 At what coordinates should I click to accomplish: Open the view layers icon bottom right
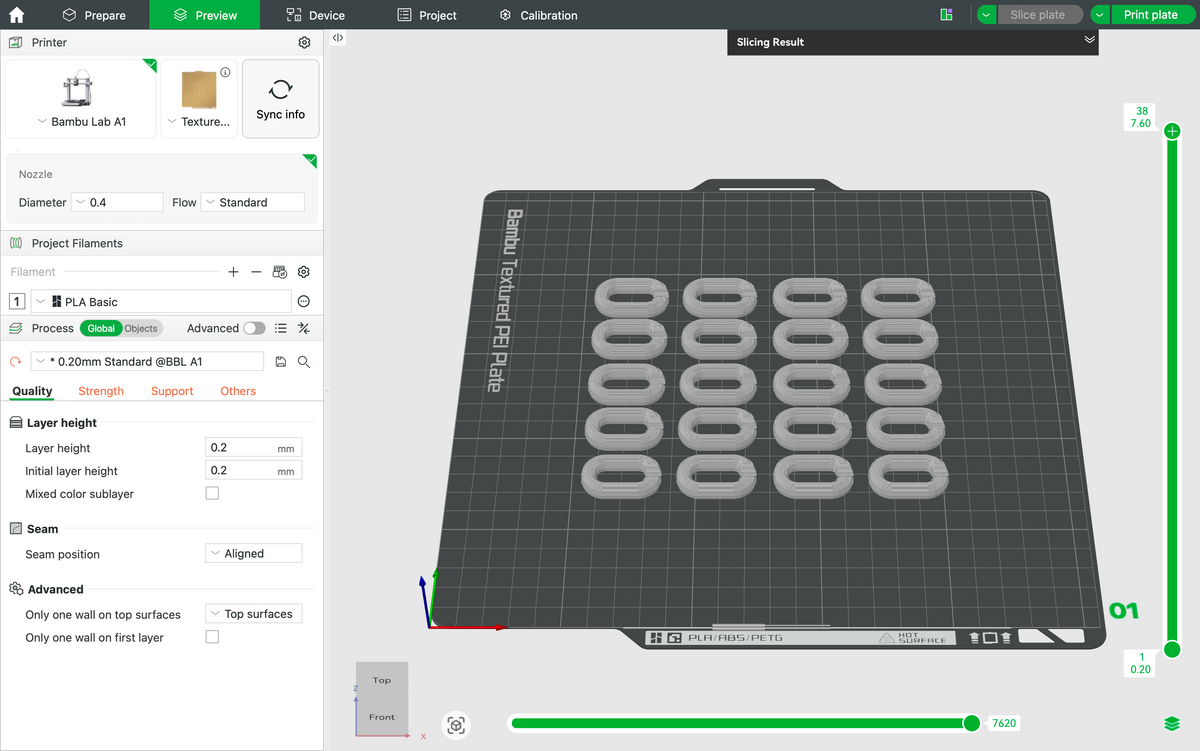coord(1172,723)
